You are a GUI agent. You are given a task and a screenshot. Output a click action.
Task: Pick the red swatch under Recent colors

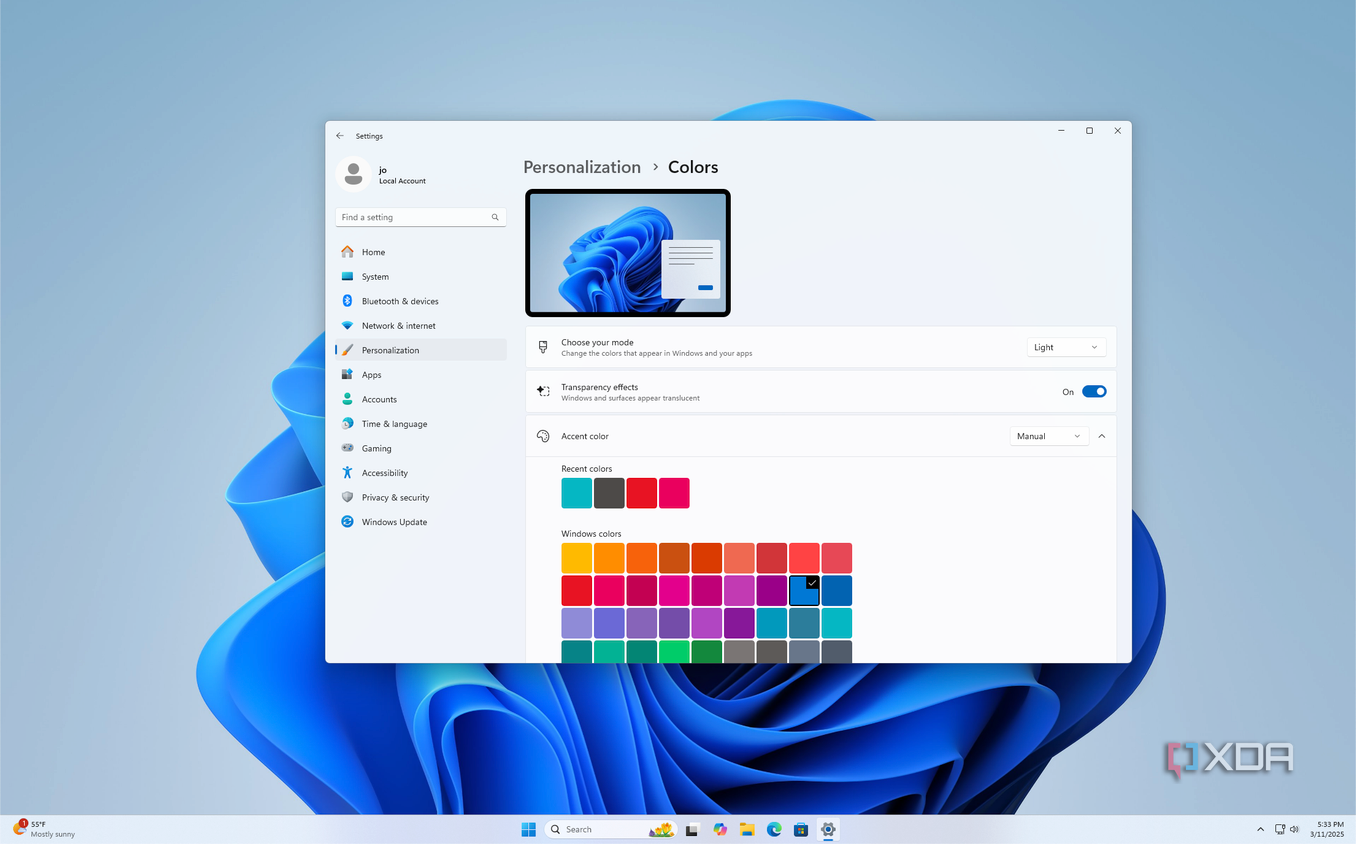tap(642, 493)
